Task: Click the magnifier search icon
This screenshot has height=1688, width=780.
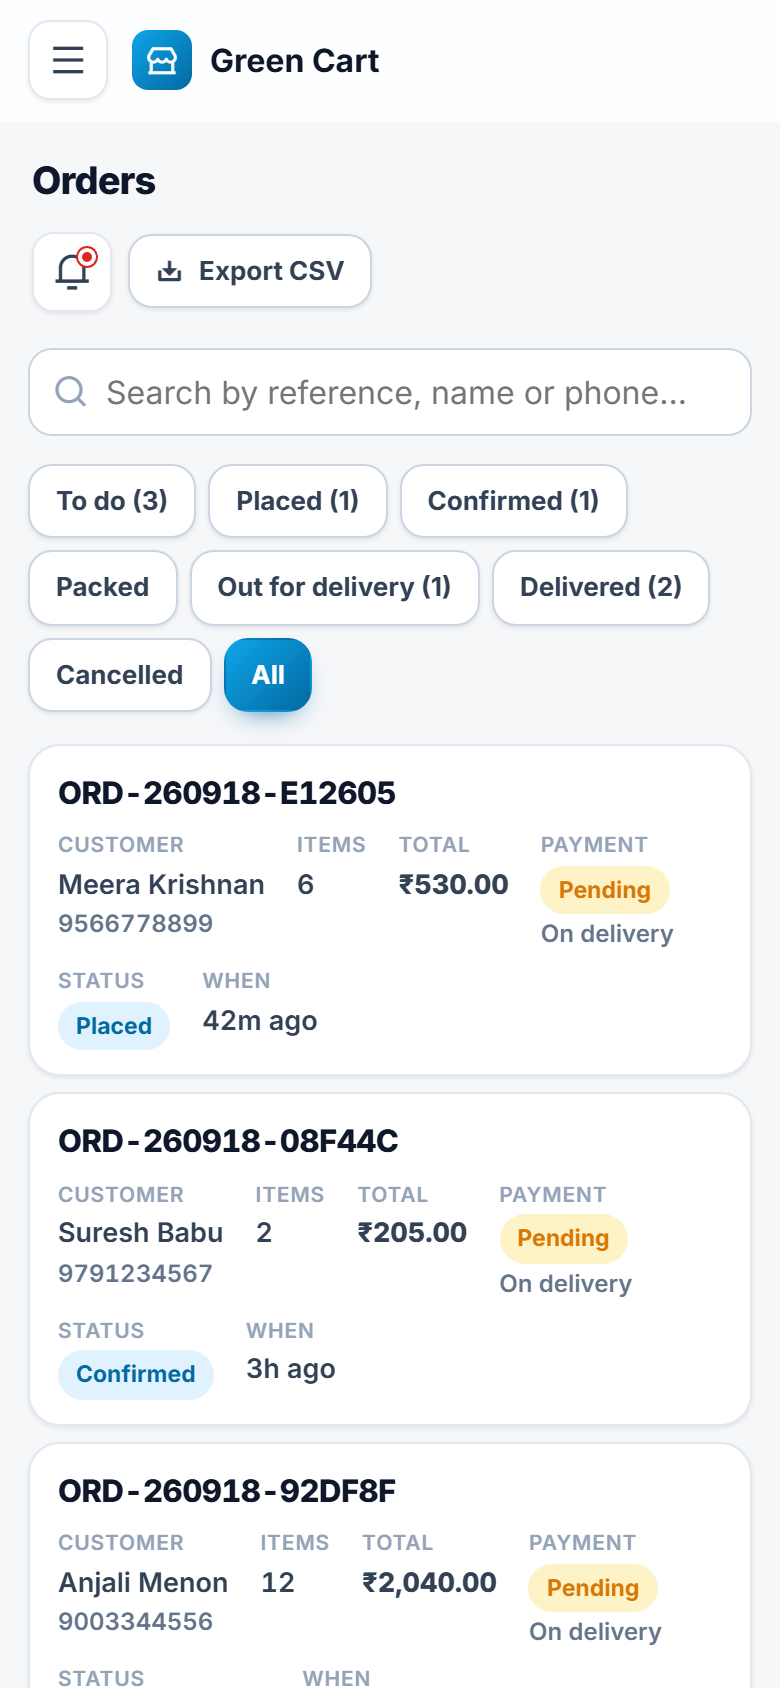Action: click(x=70, y=391)
